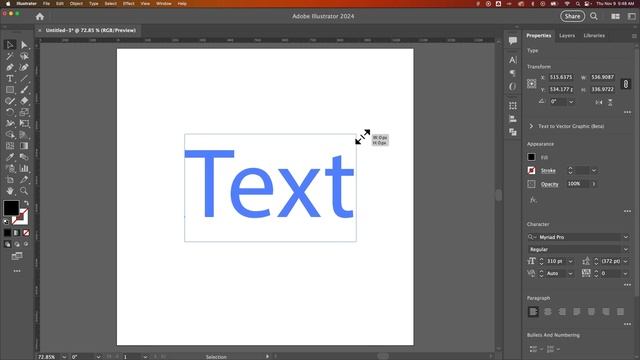640x360 pixels.
Task: Select the Magic Wand tool
Action: [x=10, y=56]
